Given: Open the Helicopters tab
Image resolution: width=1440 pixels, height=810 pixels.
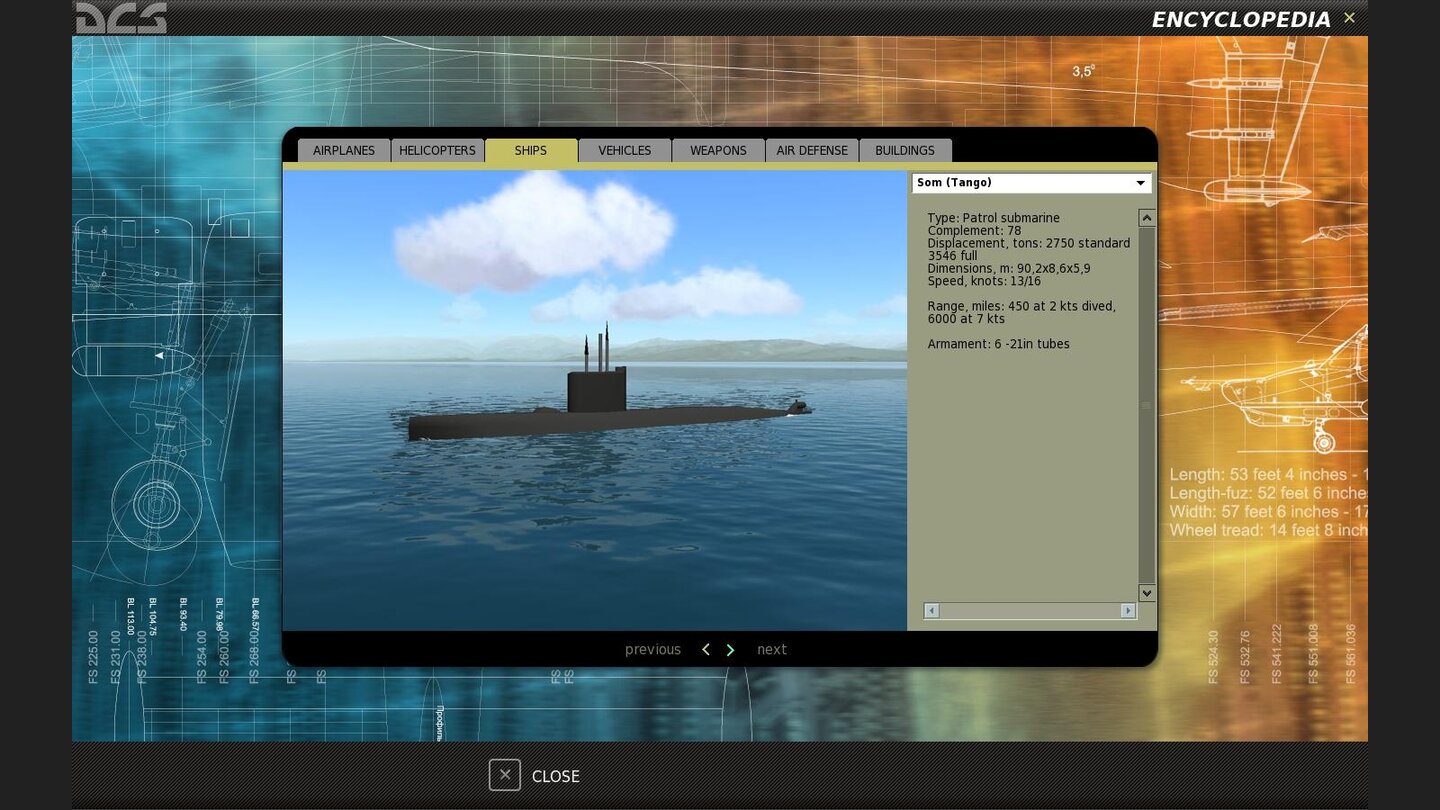Looking at the screenshot, I should click(x=437, y=150).
